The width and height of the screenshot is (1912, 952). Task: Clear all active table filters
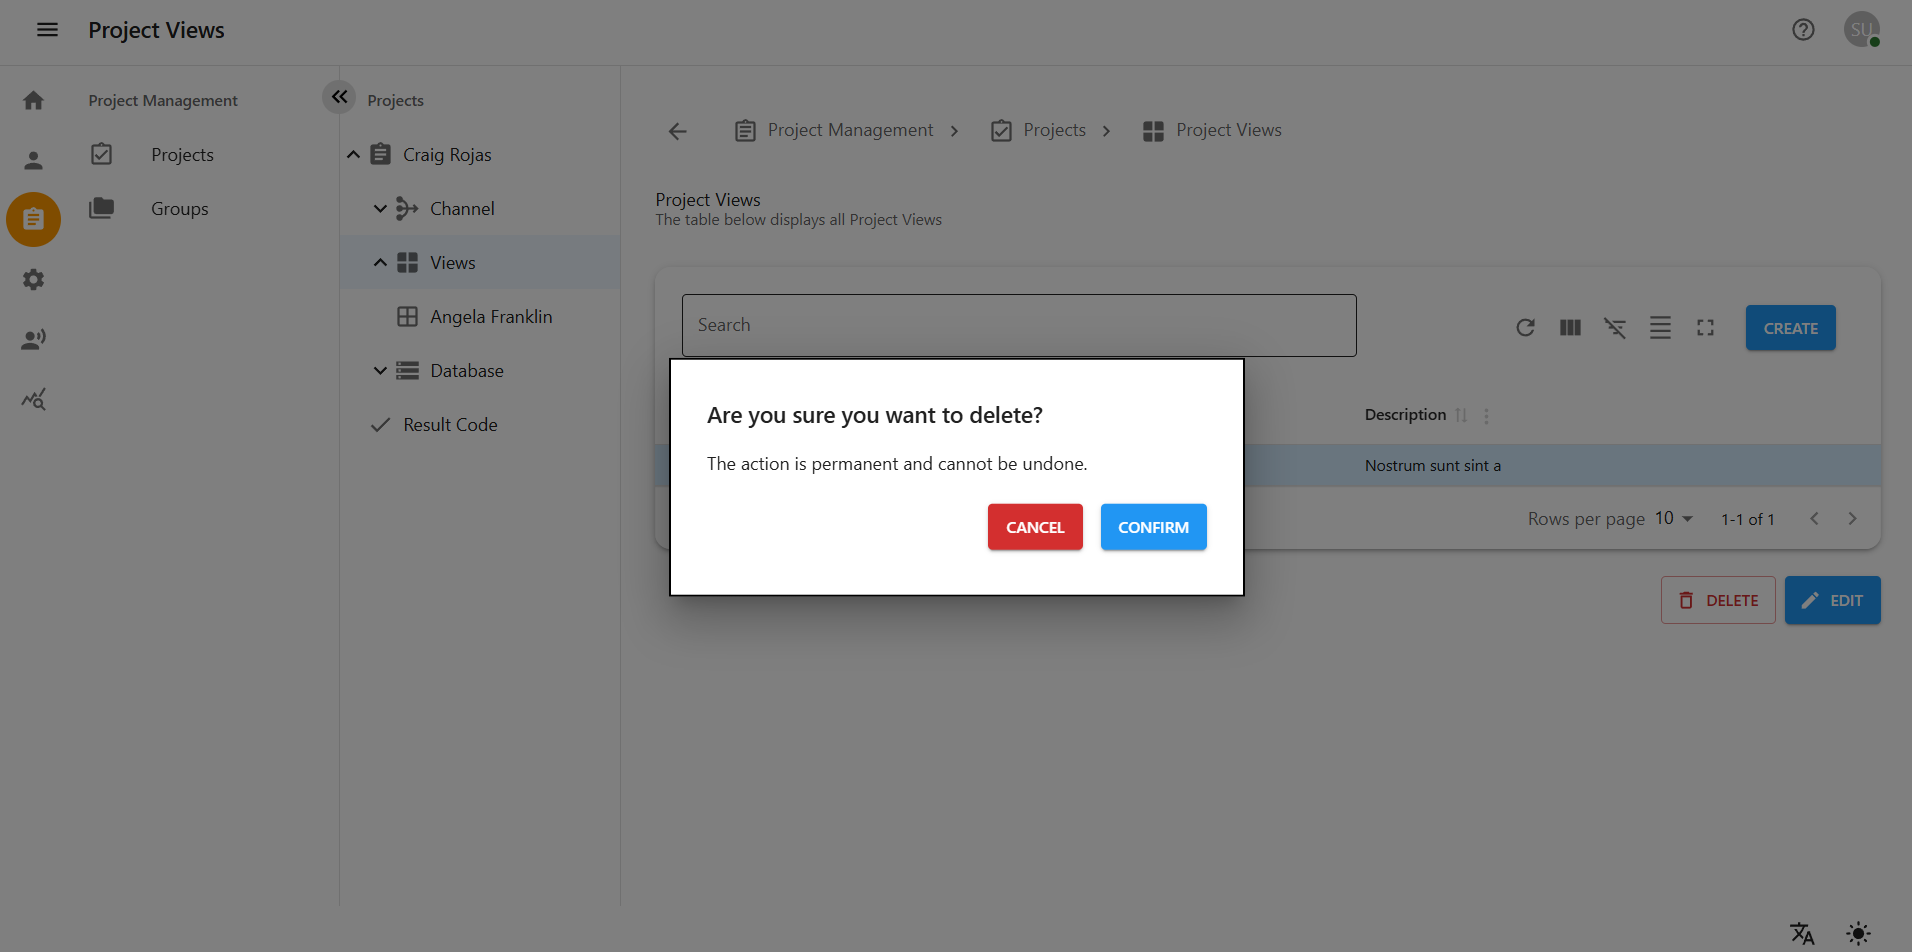(1615, 327)
